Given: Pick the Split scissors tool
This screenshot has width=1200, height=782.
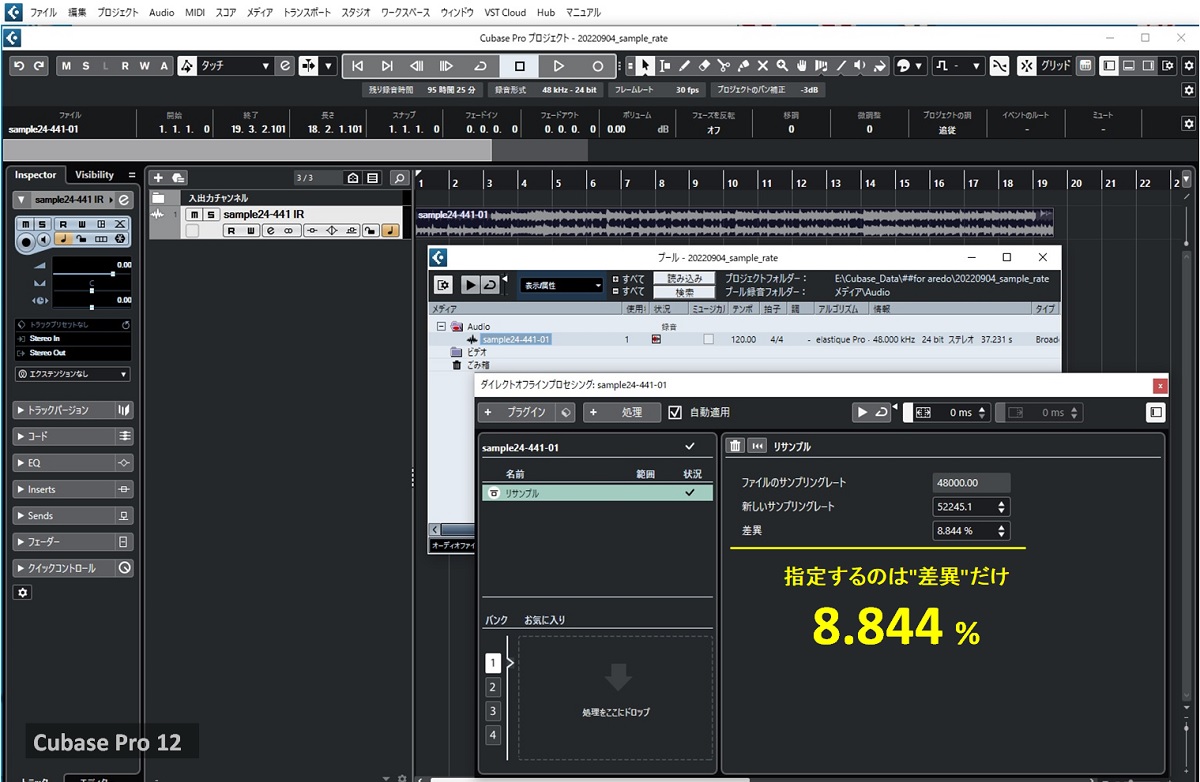Looking at the screenshot, I should coord(724,66).
